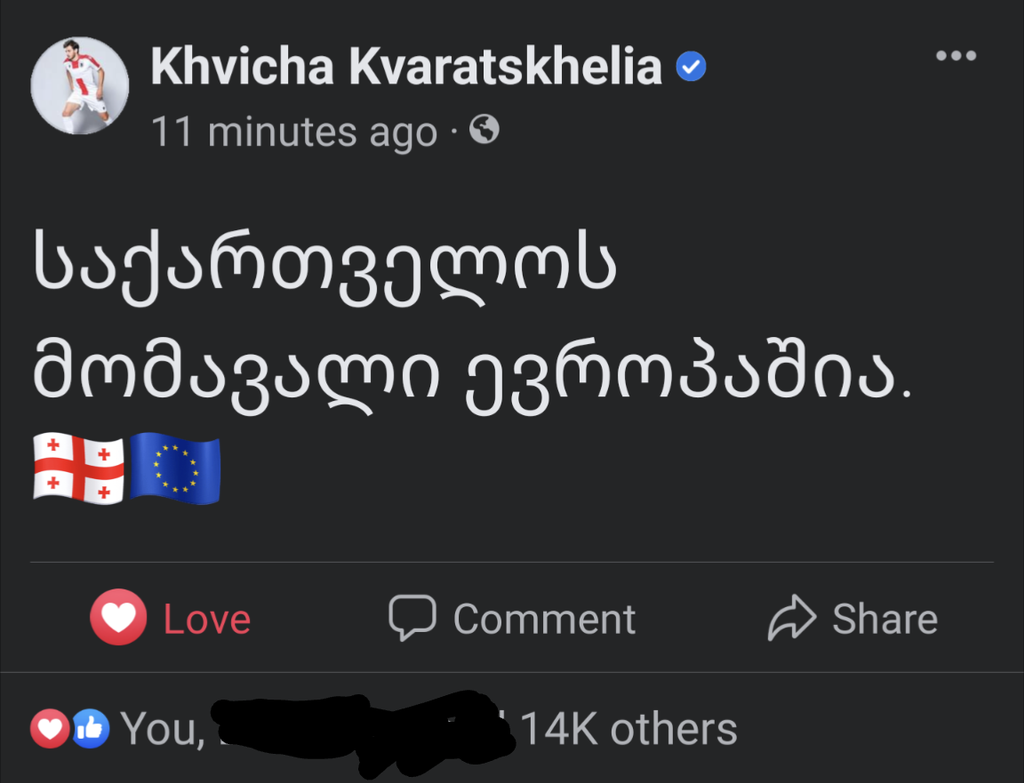
Task: Click the "11 minutes ago" timestamp
Action: (294, 132)
